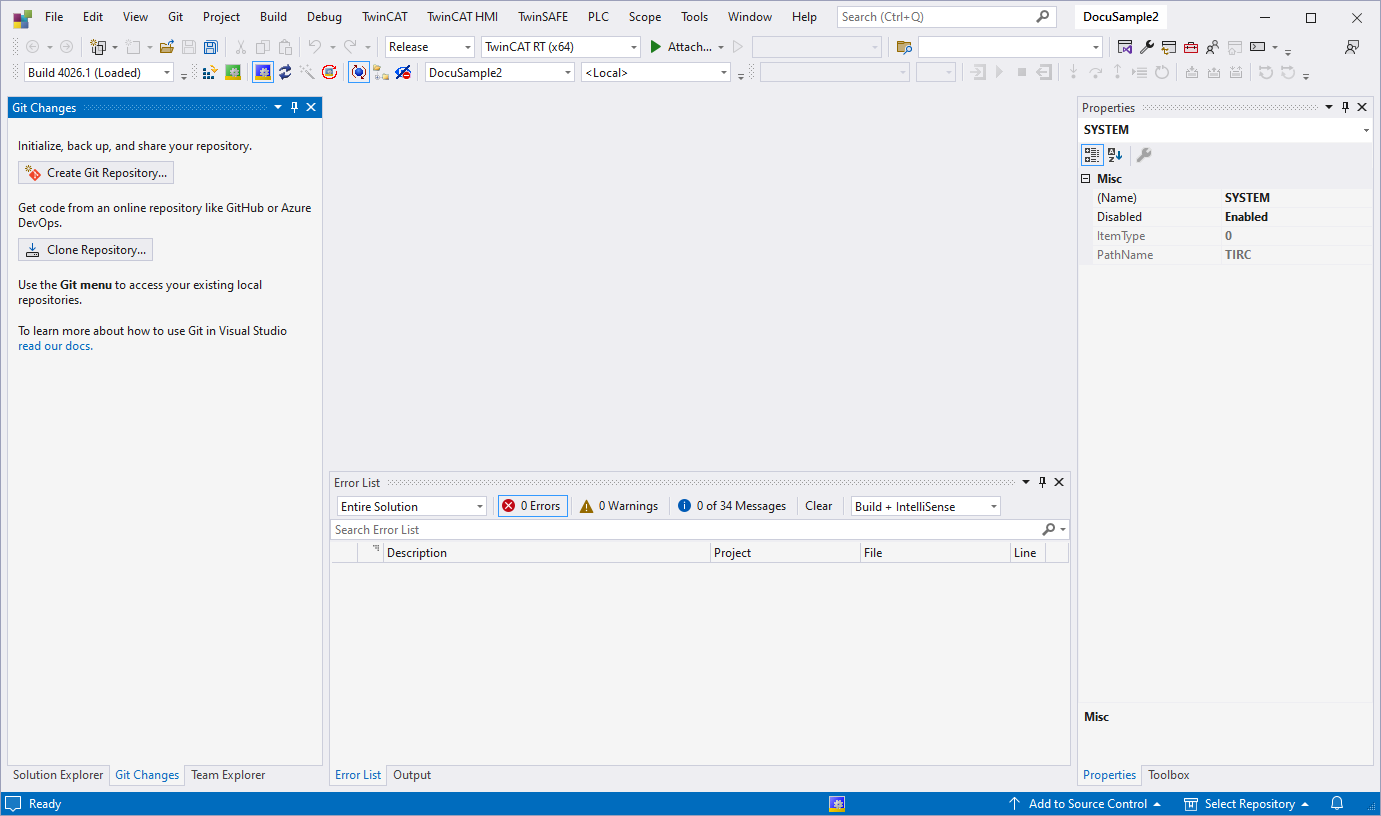Toggle Hide Disabled Items eye icon

pyautogui.click(x=403, y=72)
